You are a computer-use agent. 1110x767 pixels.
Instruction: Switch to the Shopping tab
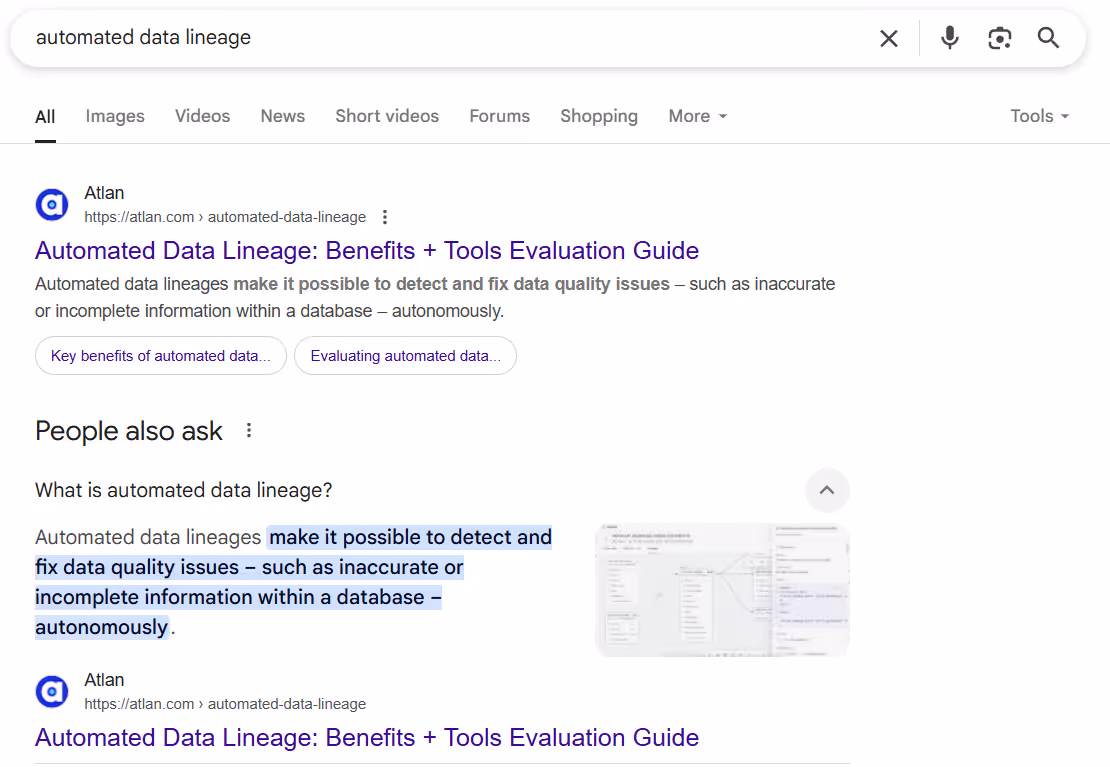pyautogui.click(x=599, y=116)
